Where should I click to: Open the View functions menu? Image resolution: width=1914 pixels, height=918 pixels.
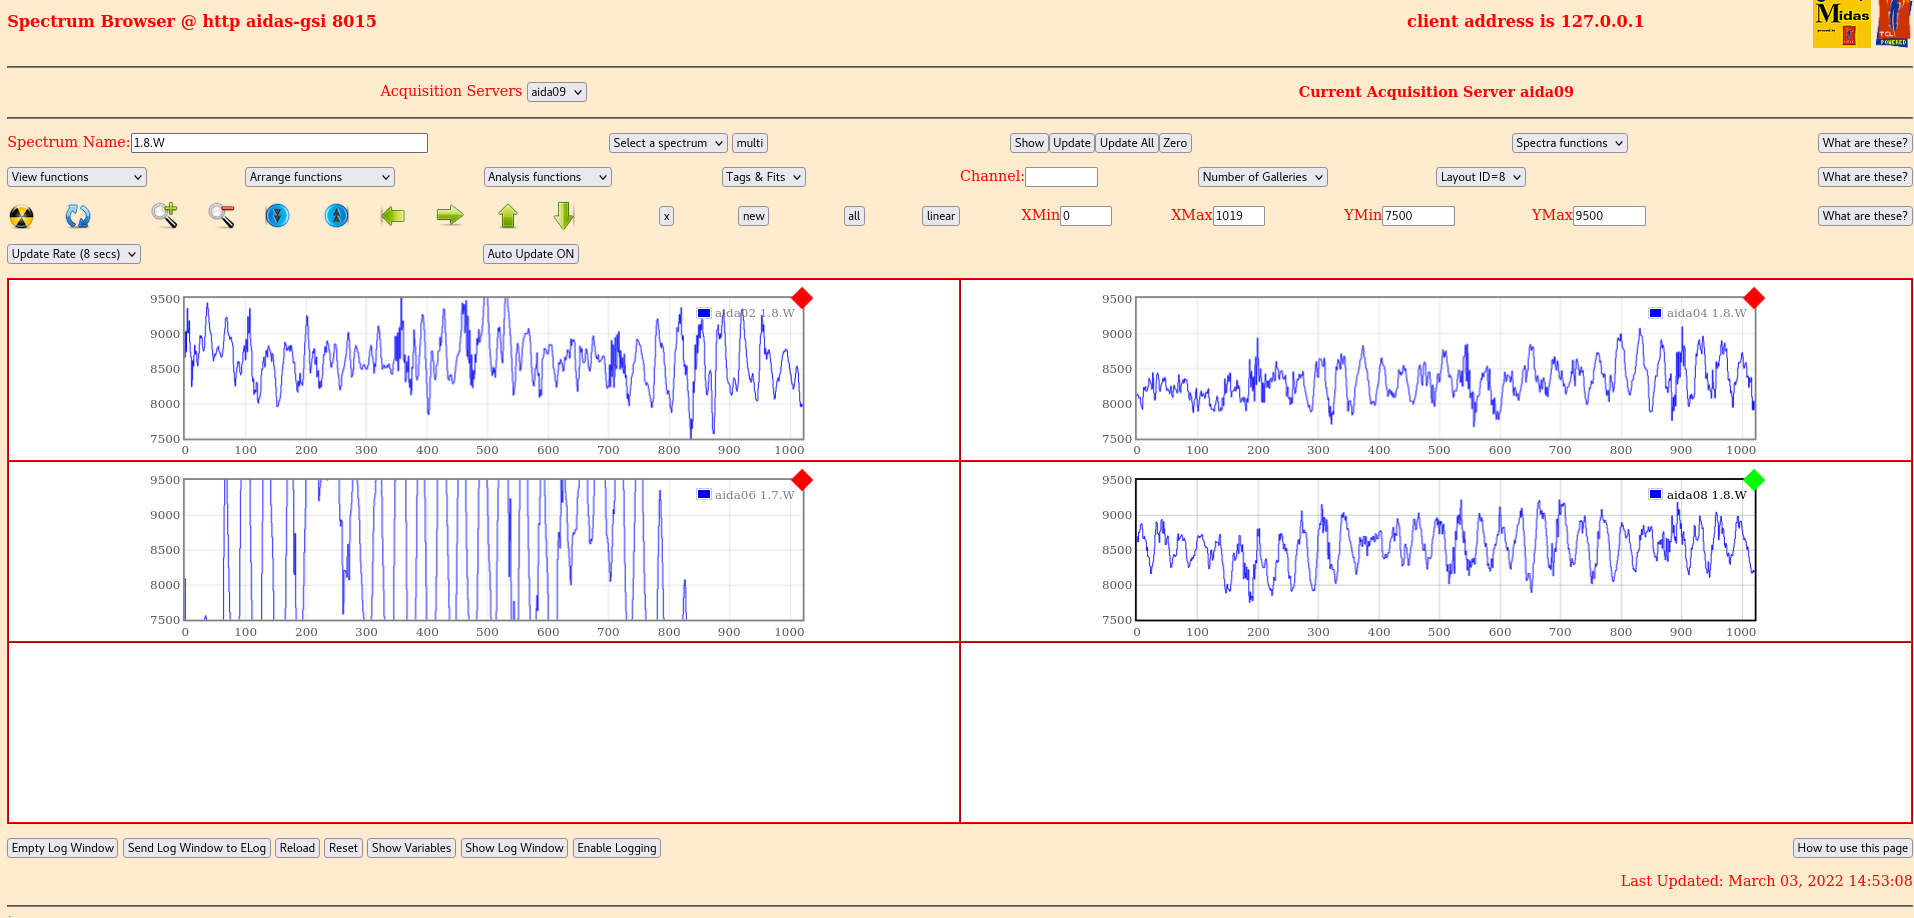tap(77, 177)
